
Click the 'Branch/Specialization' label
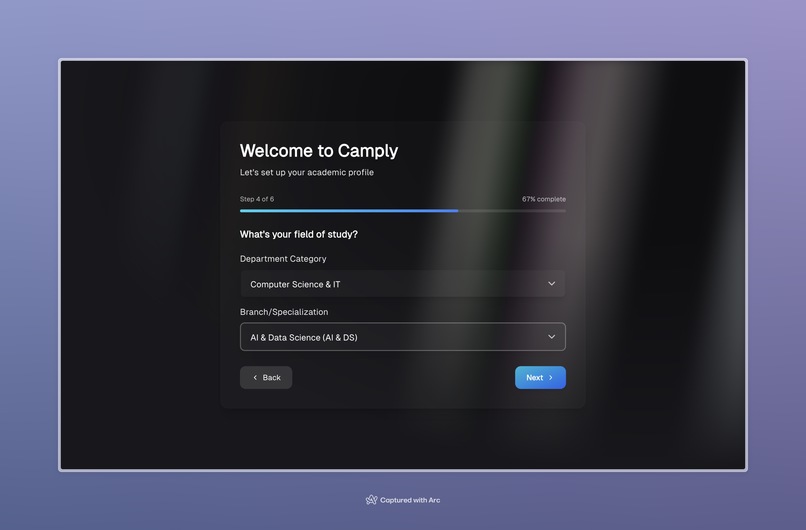pos(284,312)
